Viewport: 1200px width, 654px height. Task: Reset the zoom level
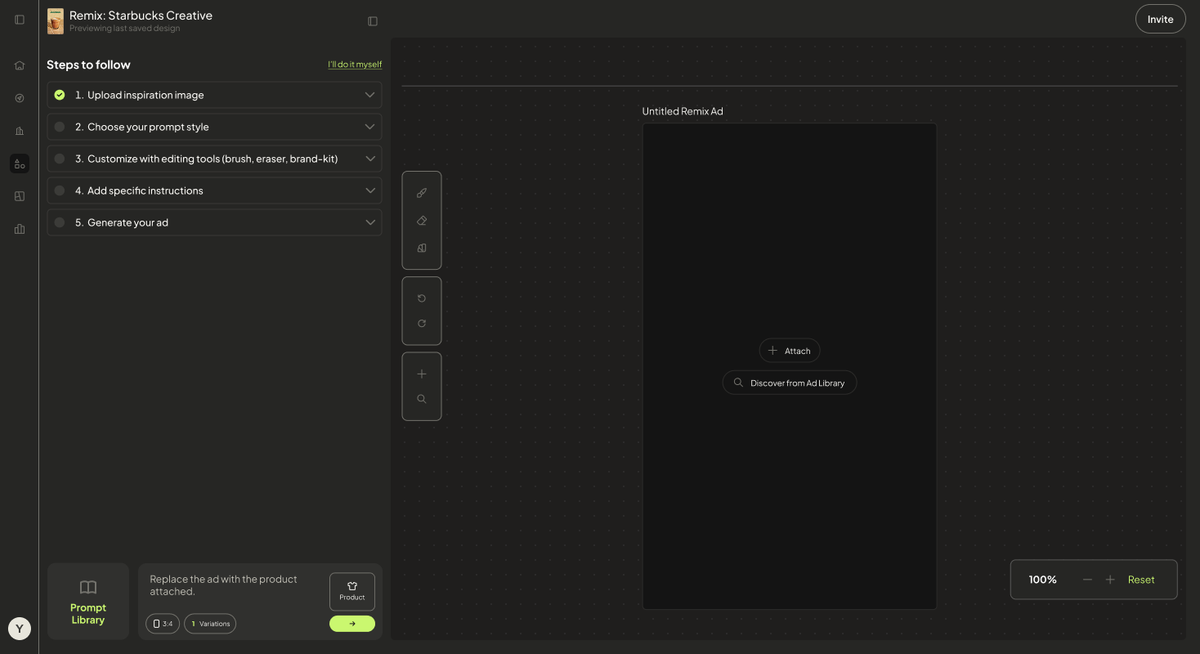pyautogui.click(x=1141, y=579)
